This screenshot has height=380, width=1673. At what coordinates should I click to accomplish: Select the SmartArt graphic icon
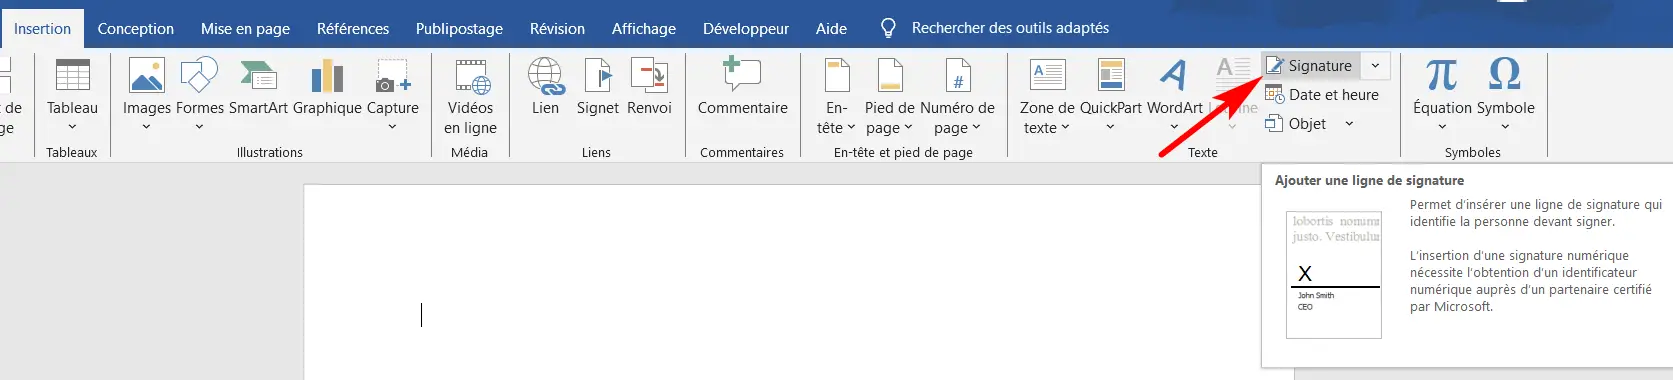pyautogui.click(x=258, y=76)
